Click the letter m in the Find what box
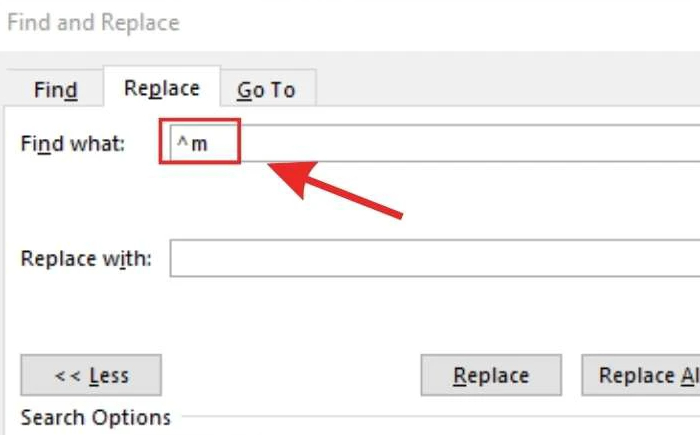Image resolution: width=700 pixels, height=435 pixels. point(199,145)
